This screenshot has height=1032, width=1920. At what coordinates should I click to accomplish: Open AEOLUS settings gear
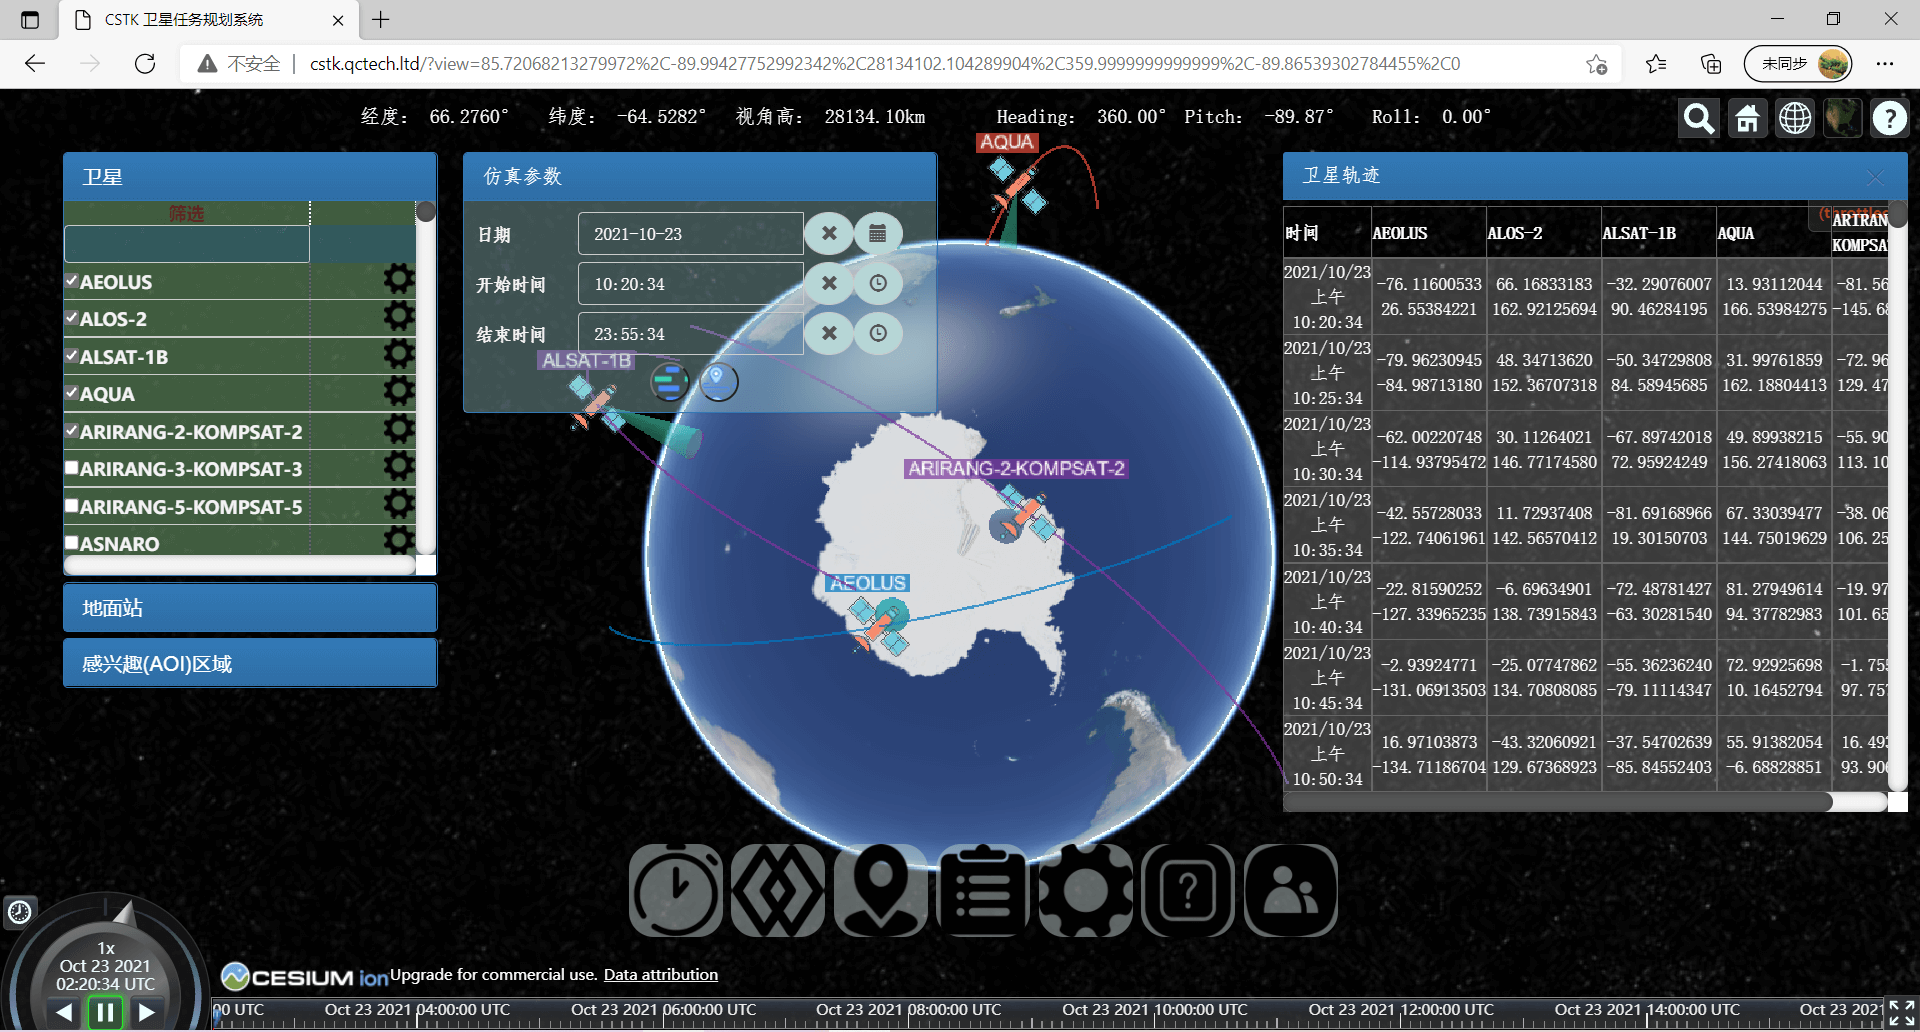[x=399, y=280]
